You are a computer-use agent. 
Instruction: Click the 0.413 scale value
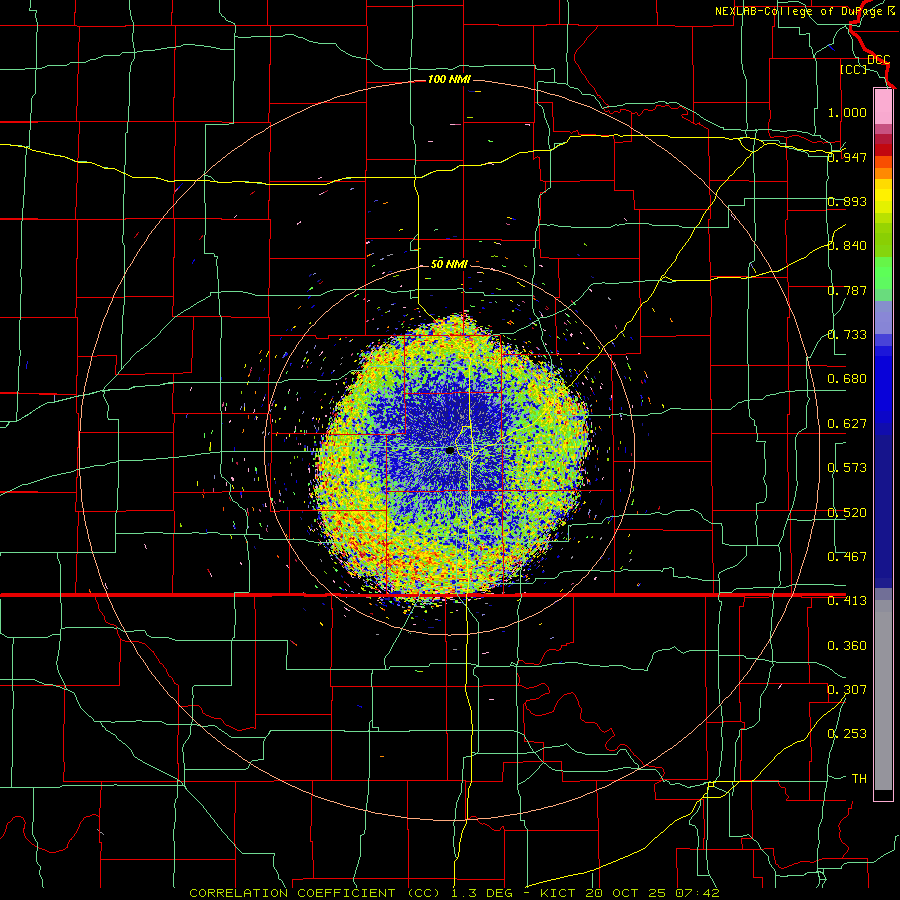click(847, 601)
